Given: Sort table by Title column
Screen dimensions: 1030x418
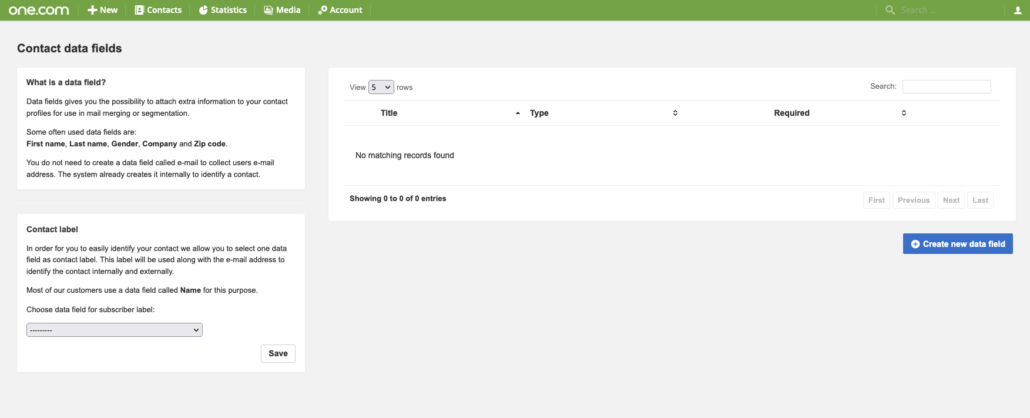Looking at the screenshot, I should coord(389,113).
